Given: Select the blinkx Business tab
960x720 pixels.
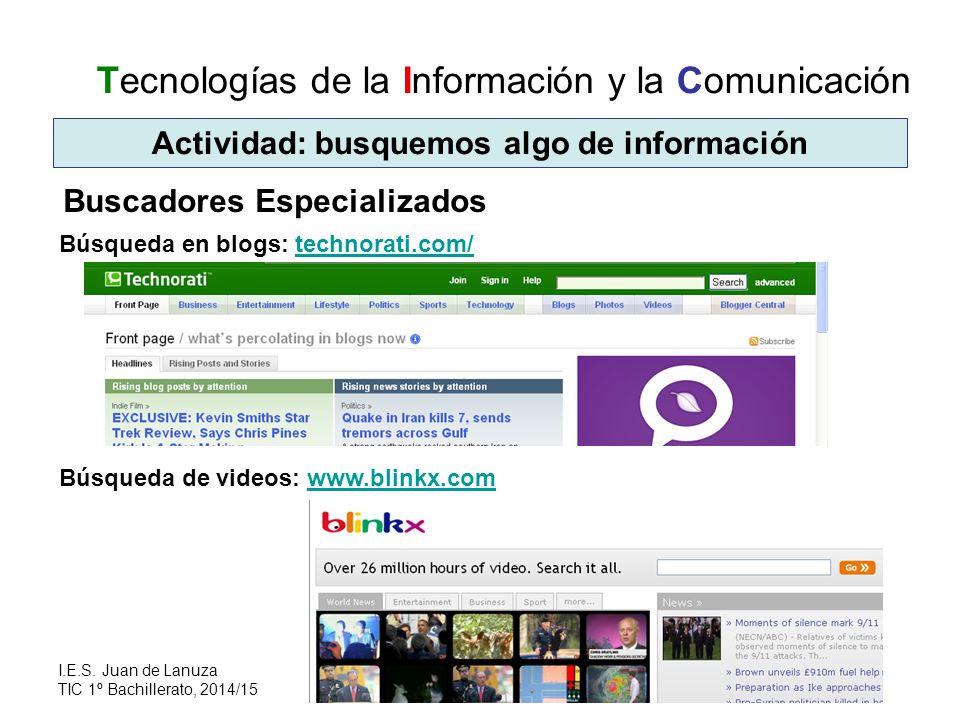Looking at the screenshot, I should click(x=487, y=602).
